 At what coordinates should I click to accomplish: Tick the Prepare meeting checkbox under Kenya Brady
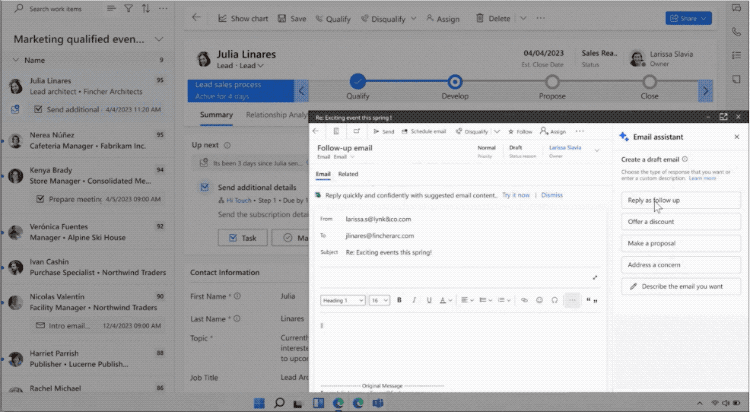click(x=40, y=199)
